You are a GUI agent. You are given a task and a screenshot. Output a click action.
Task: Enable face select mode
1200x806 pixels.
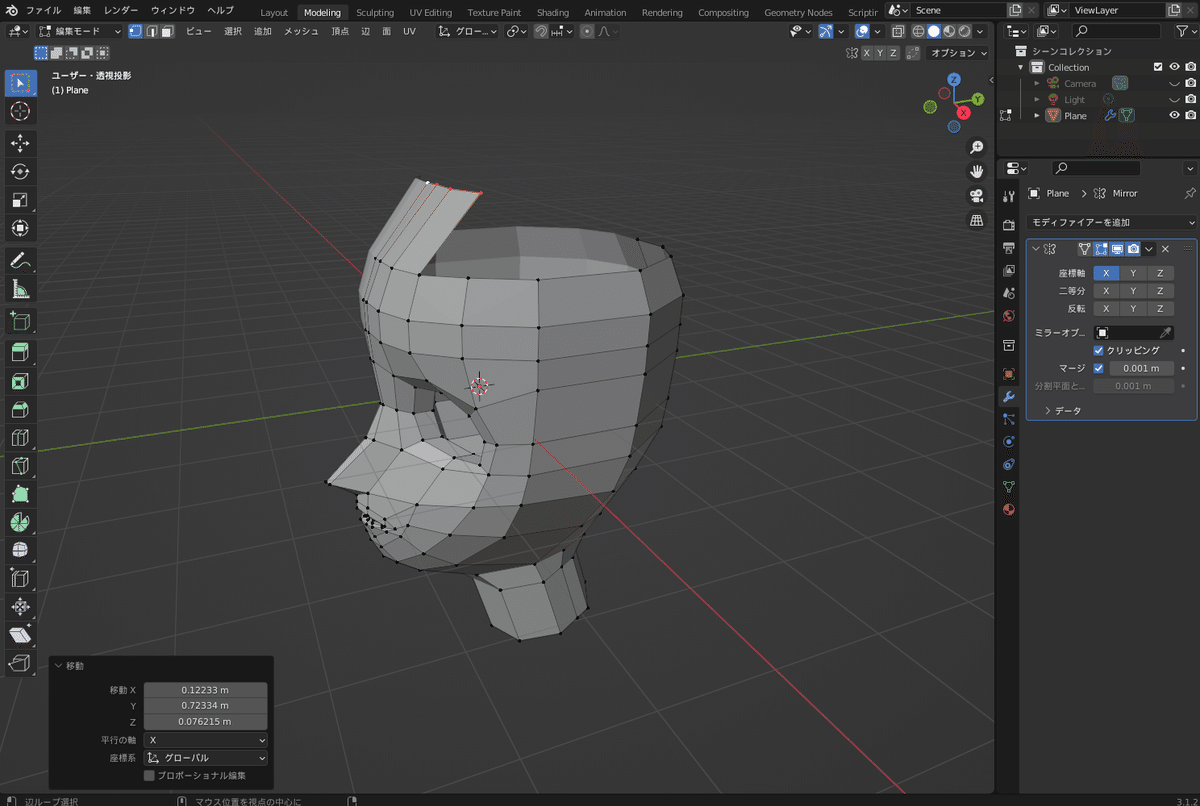[x=167, y=31]
